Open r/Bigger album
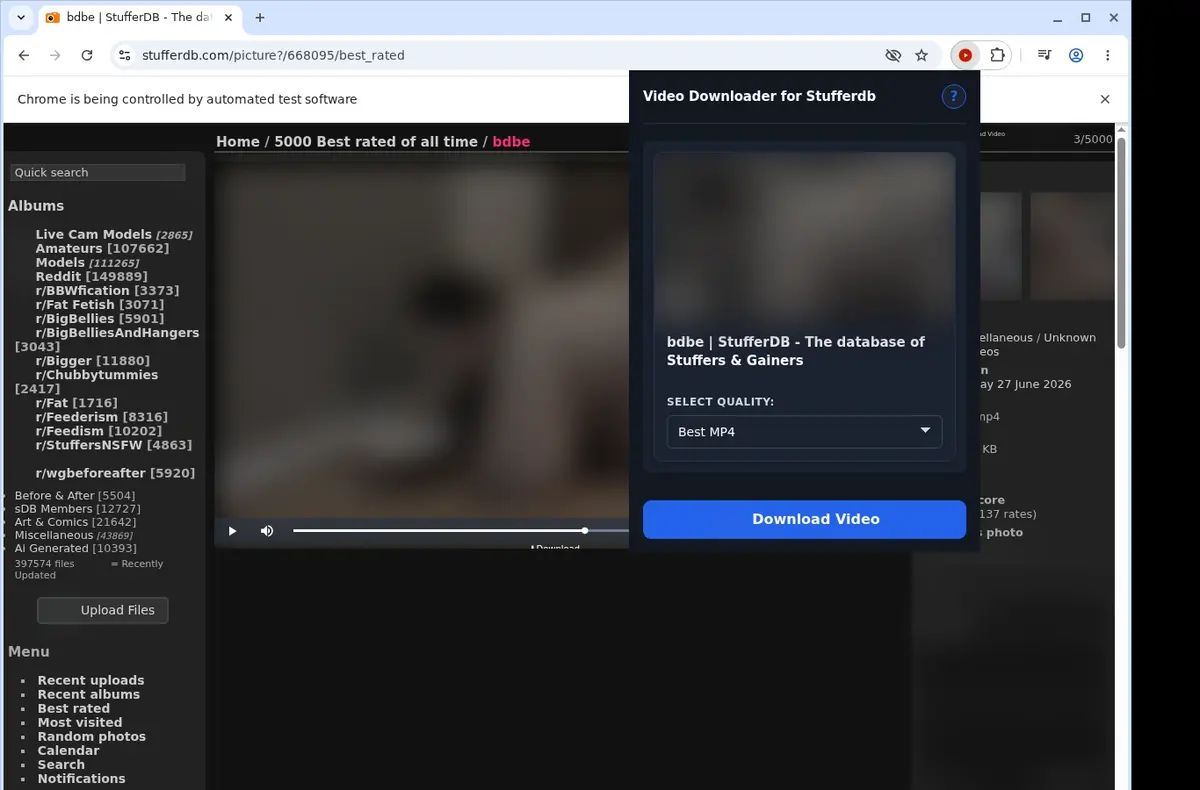1200x790 pixels. [65, 360]
